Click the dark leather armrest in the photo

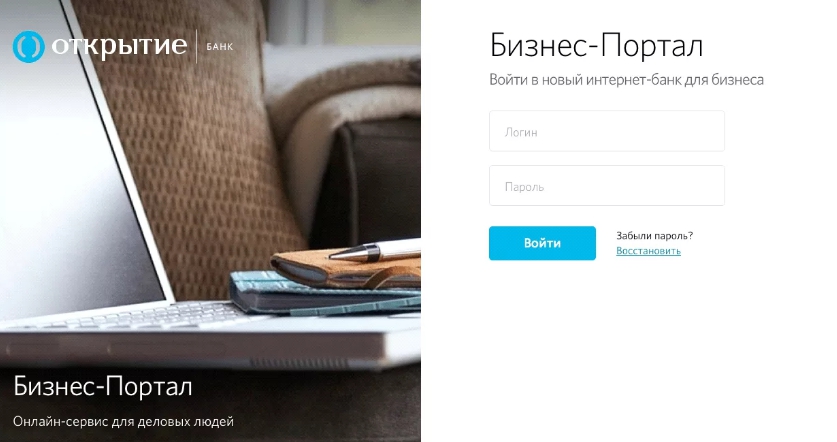(x=368, y=181)
